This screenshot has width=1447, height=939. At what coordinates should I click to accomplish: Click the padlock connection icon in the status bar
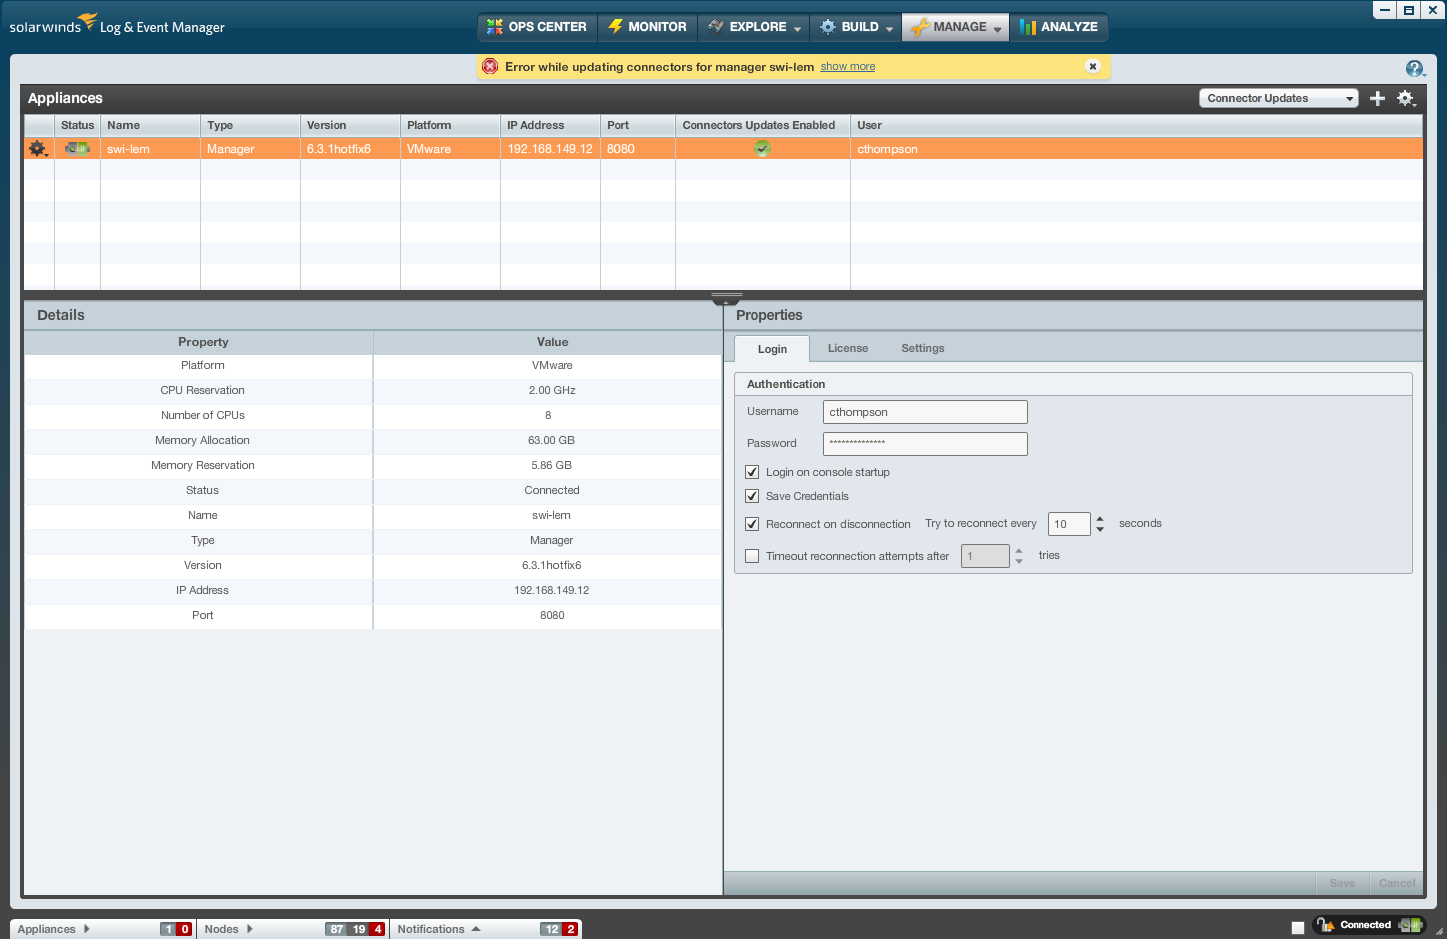coord(1325,925)
